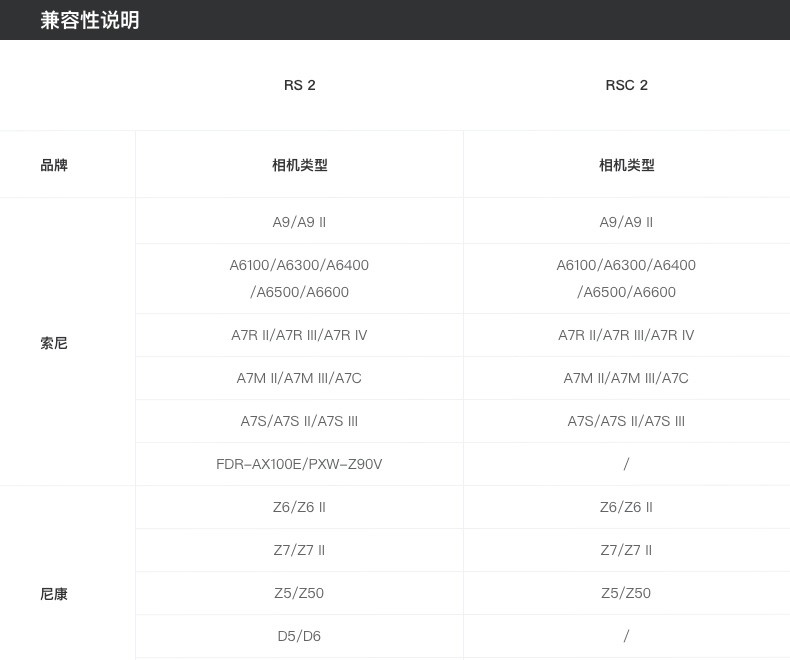790x660 pixels.
Task: Select Z5/Z50 in RS 2 column
Action: tap(299, 593)
